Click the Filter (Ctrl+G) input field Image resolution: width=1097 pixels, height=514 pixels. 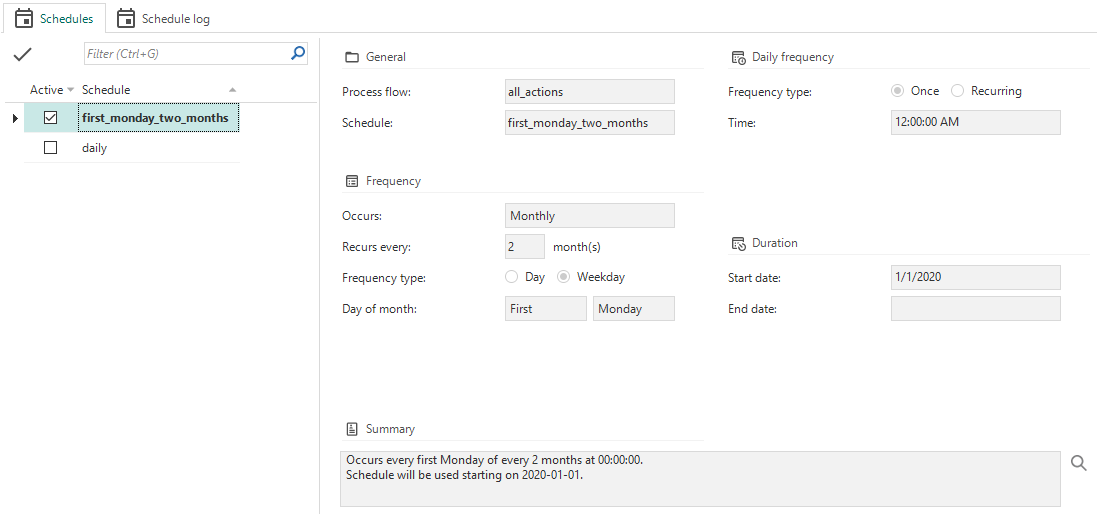185,54
